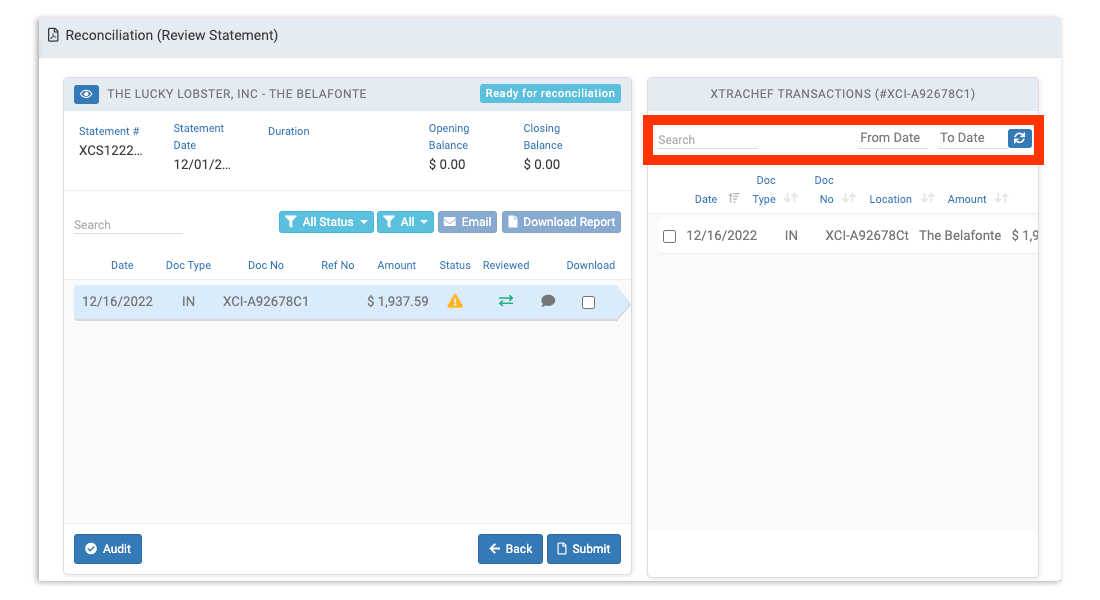
Task: Click the Audit button
Action: (107, 548)
